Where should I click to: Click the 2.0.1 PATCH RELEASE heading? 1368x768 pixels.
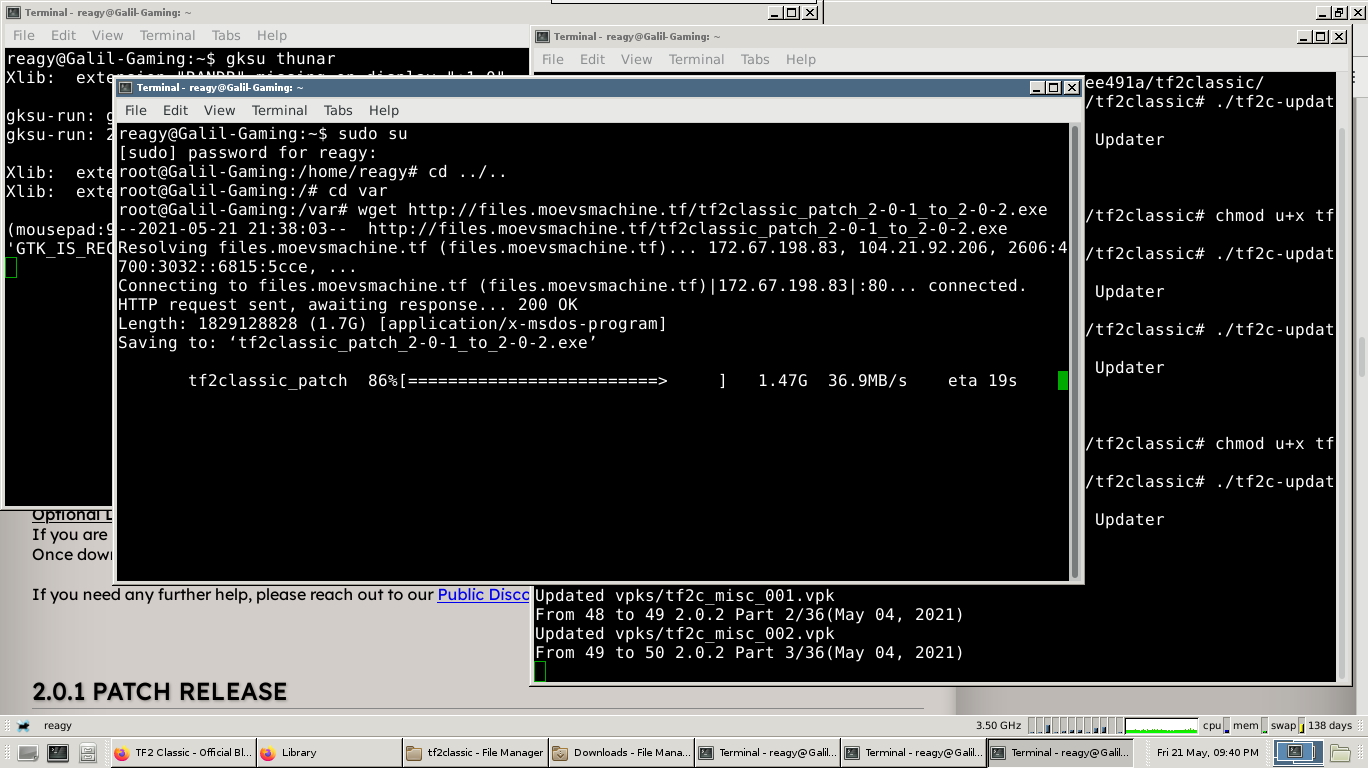(160, 692)
